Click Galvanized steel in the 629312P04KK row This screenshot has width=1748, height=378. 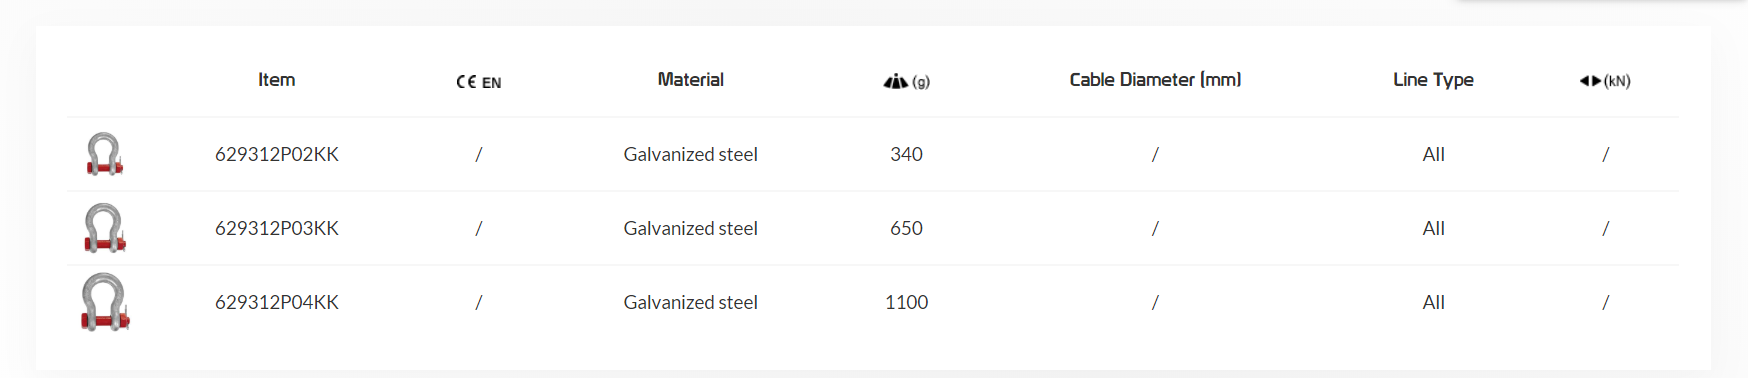pyautogui.click(x=690, y=302)
